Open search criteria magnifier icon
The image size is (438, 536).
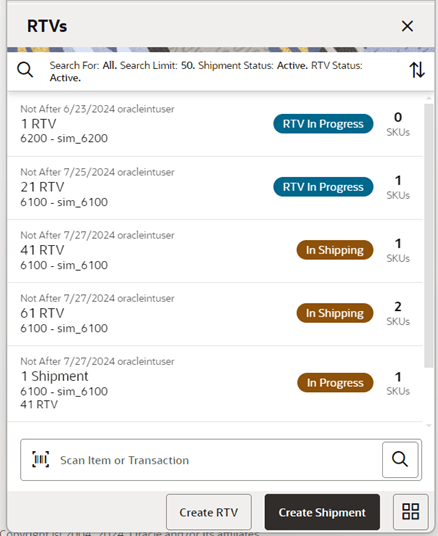25,70
